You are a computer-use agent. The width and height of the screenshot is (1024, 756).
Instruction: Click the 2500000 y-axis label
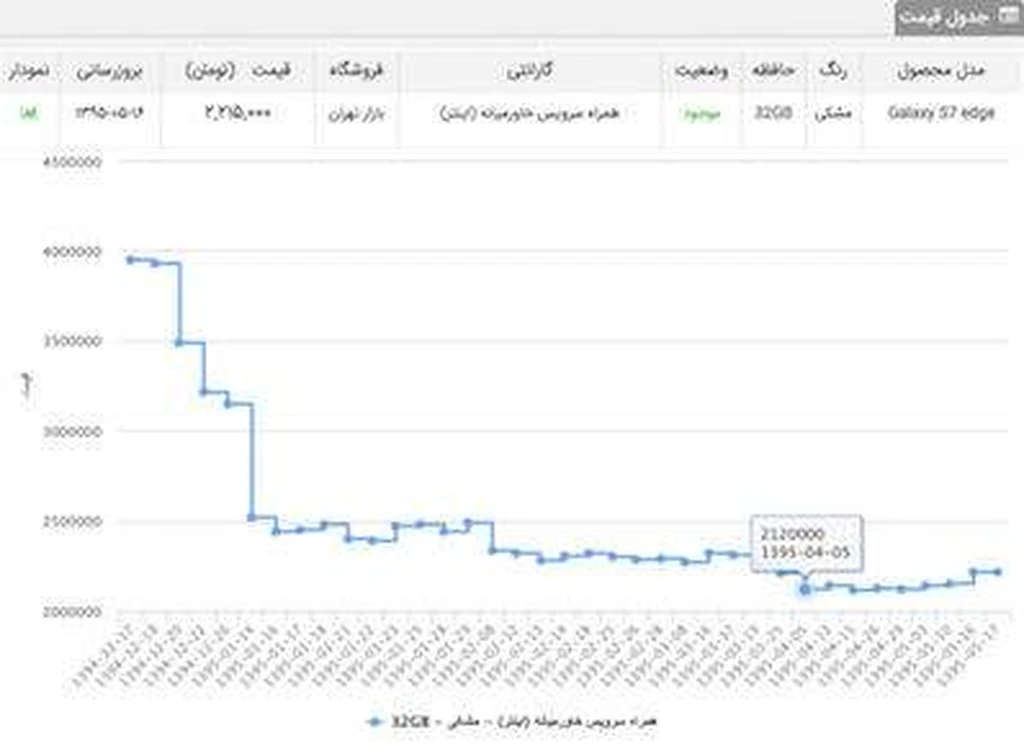tap(72, 522)
